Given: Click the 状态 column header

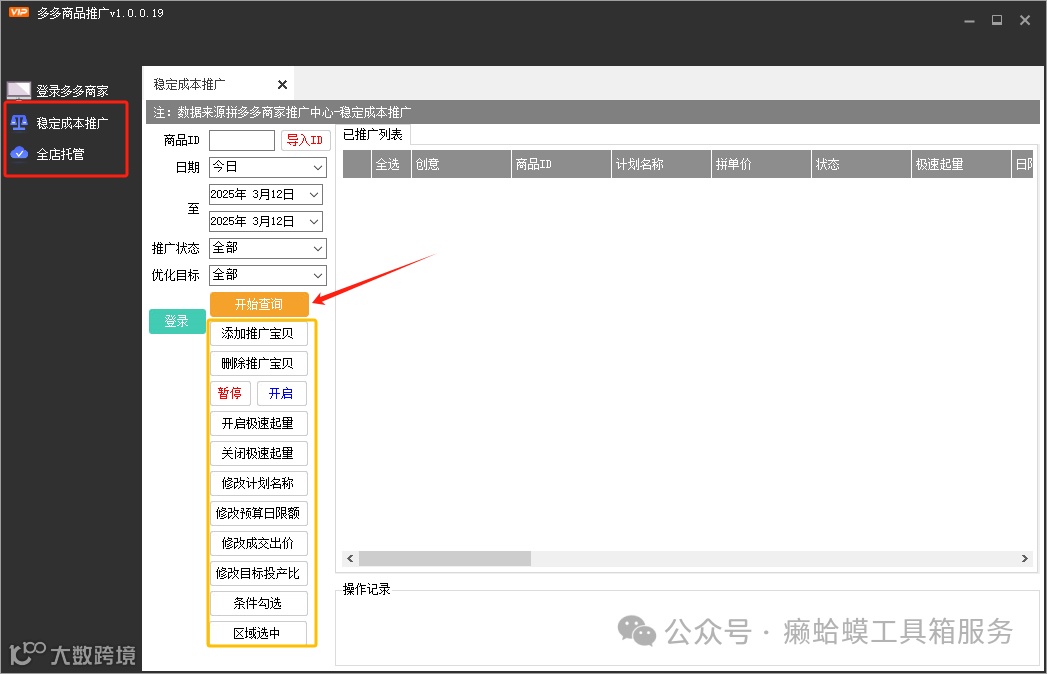Looking at the screenshot, I should [861, 164].
